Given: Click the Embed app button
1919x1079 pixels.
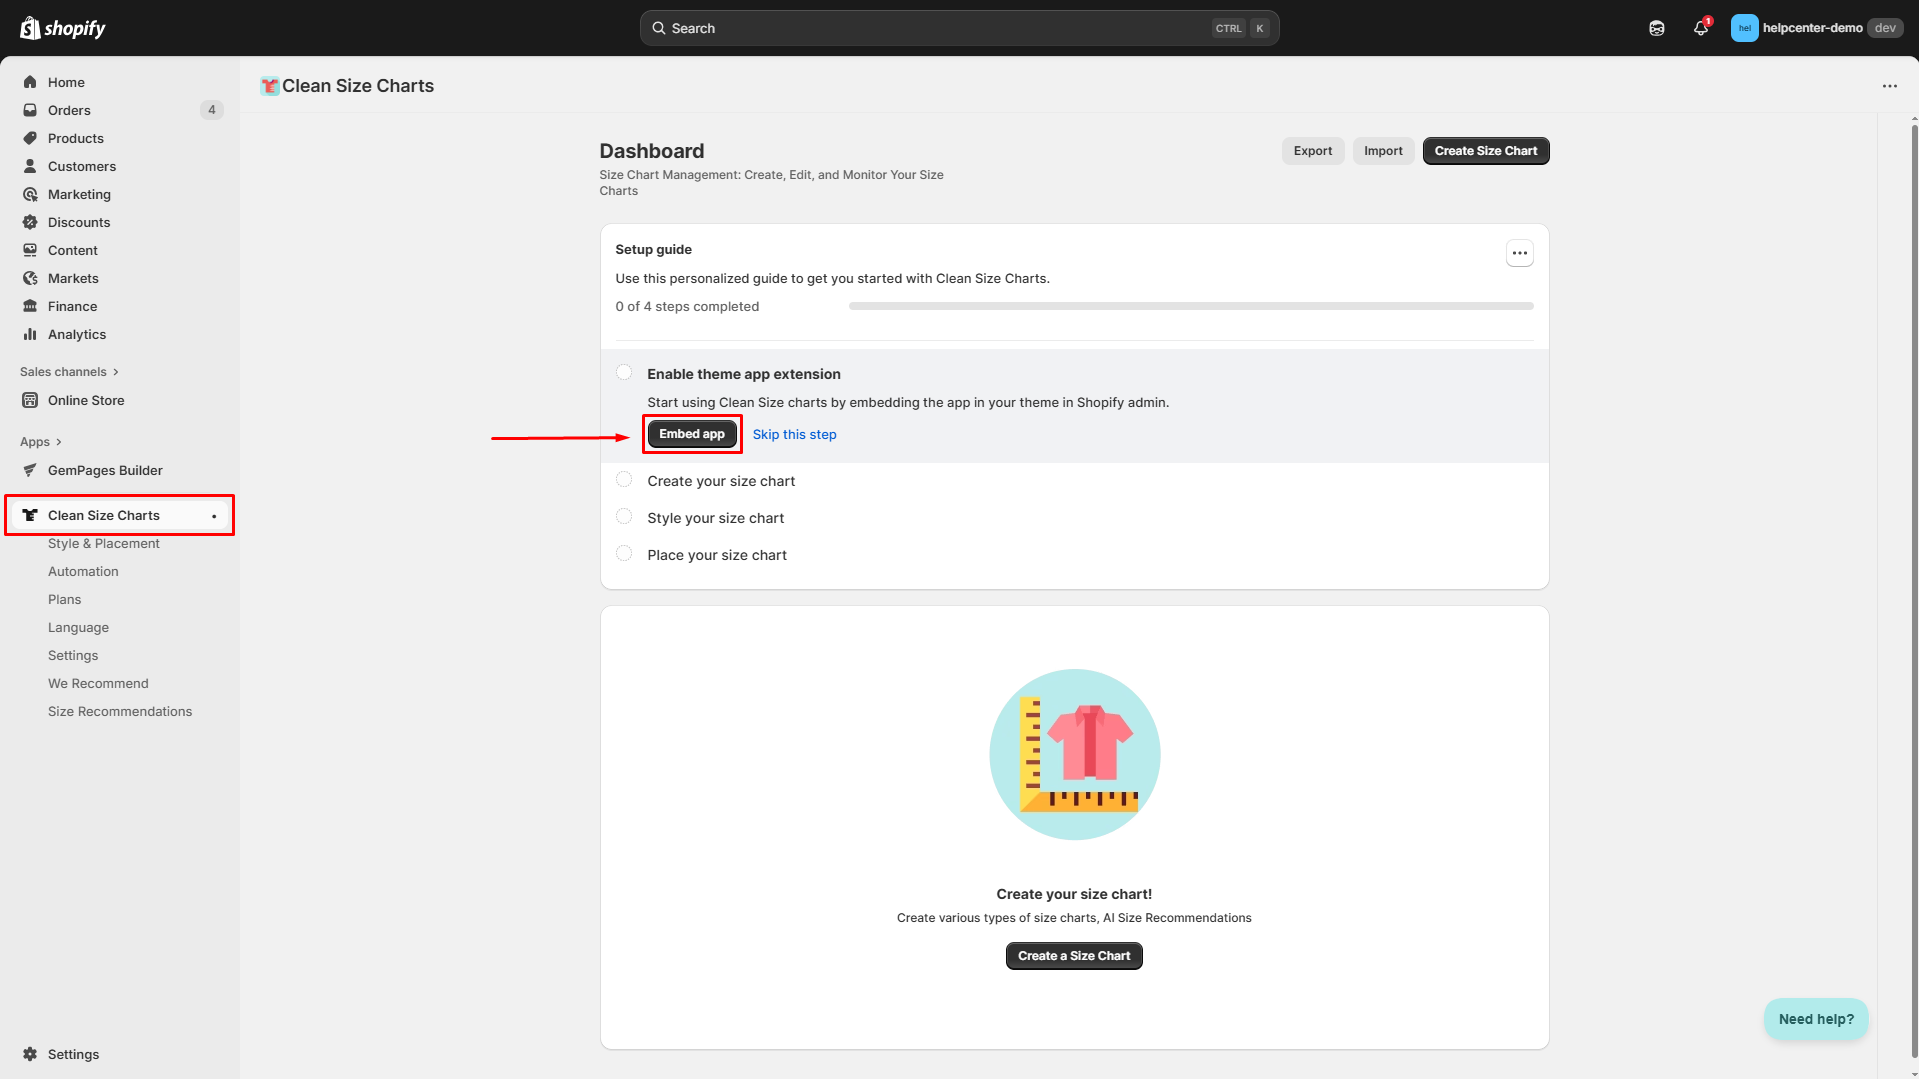Looking at the screenshot, I should point(692,434).
